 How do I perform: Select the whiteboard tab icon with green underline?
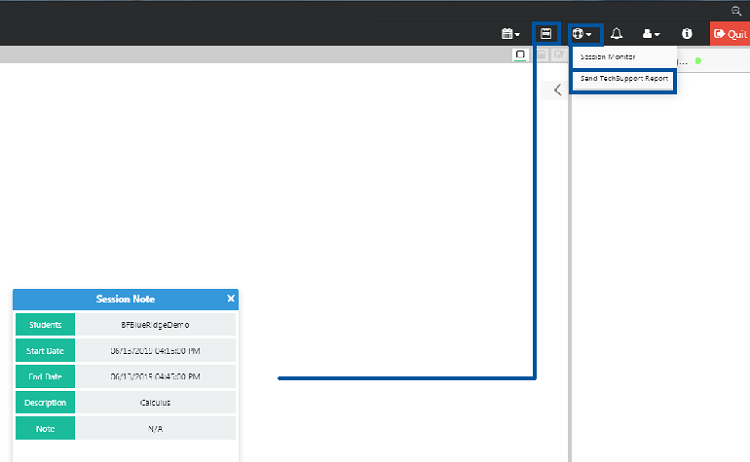[520, 54]
